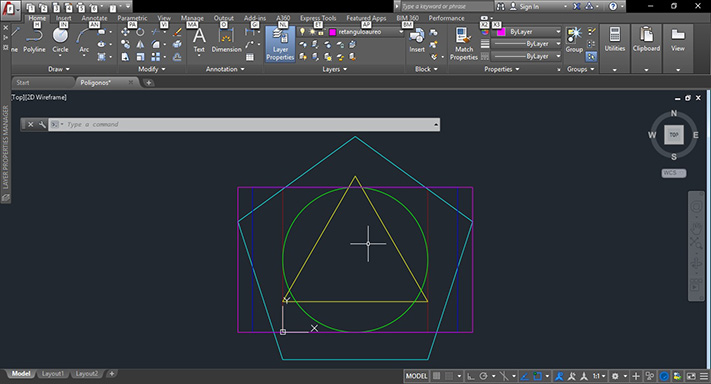Click the Autodesk Exchange X icon

pyautogui.click(x=576, y=6)
